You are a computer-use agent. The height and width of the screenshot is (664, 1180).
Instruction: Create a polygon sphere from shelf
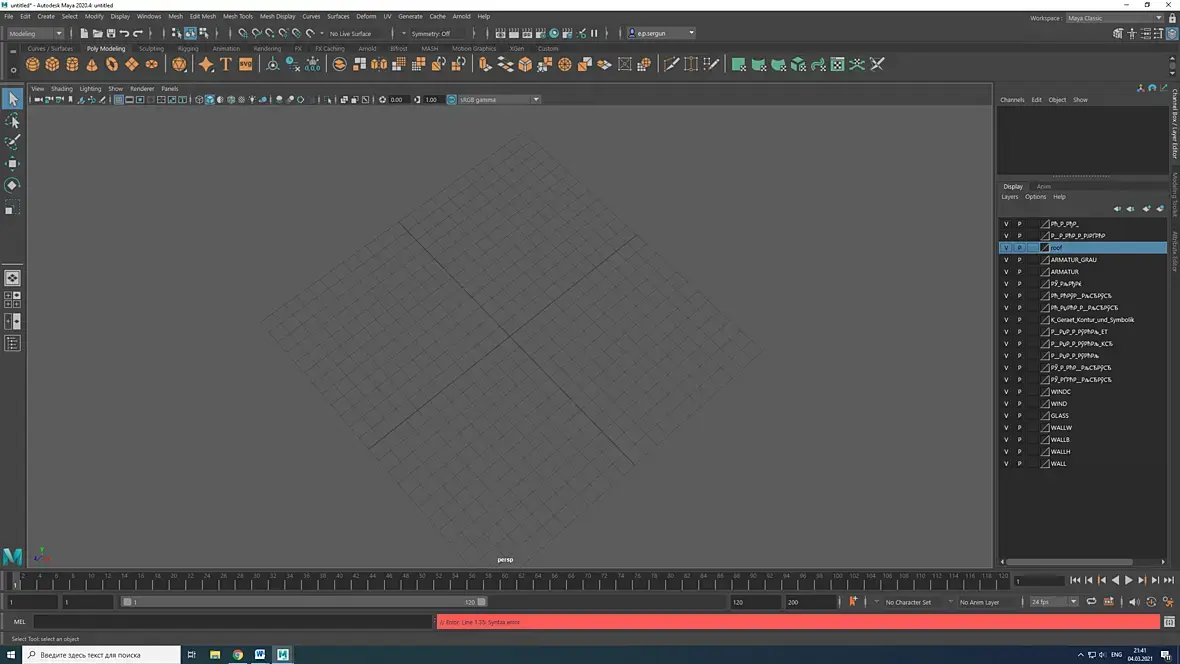tap(32, 65)
